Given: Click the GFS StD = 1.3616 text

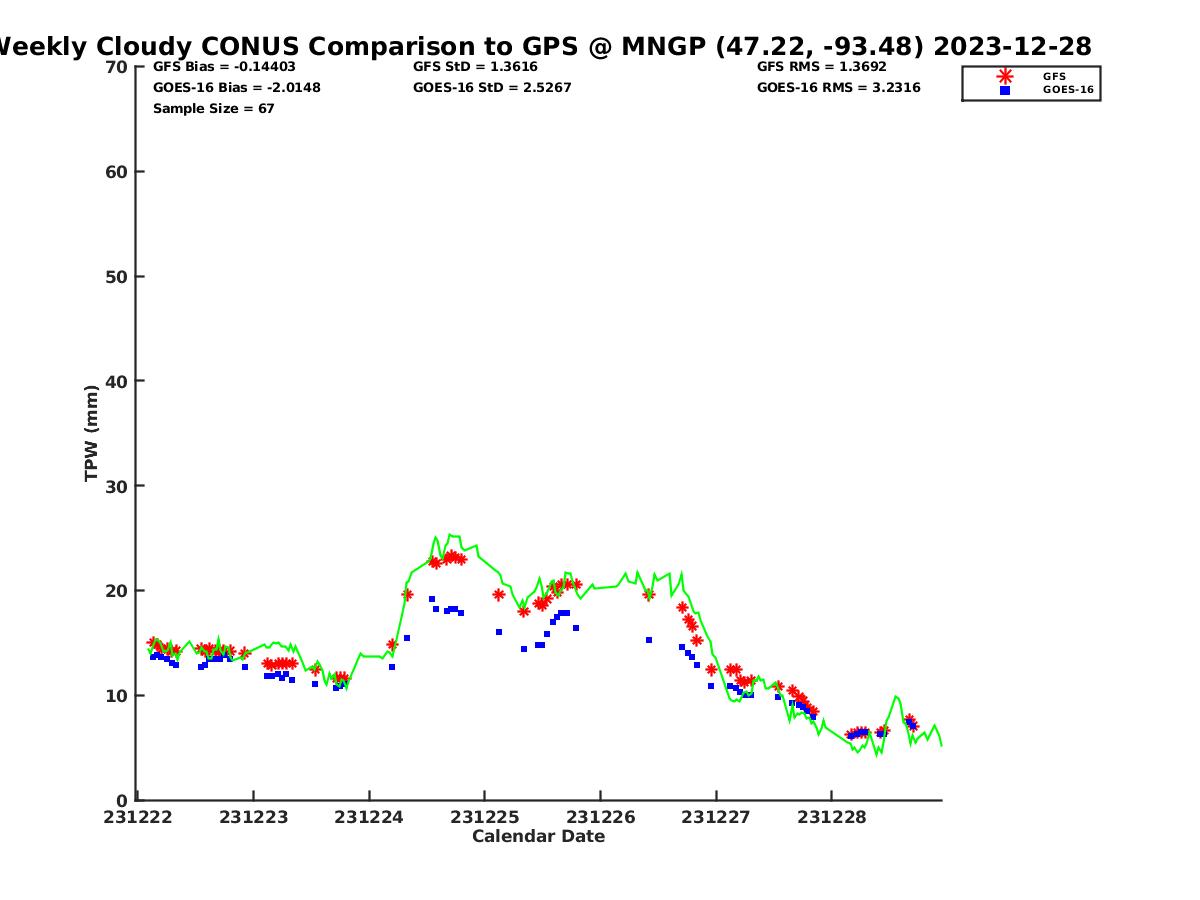Looking at the screenshot, I should [x=475, y=67].
